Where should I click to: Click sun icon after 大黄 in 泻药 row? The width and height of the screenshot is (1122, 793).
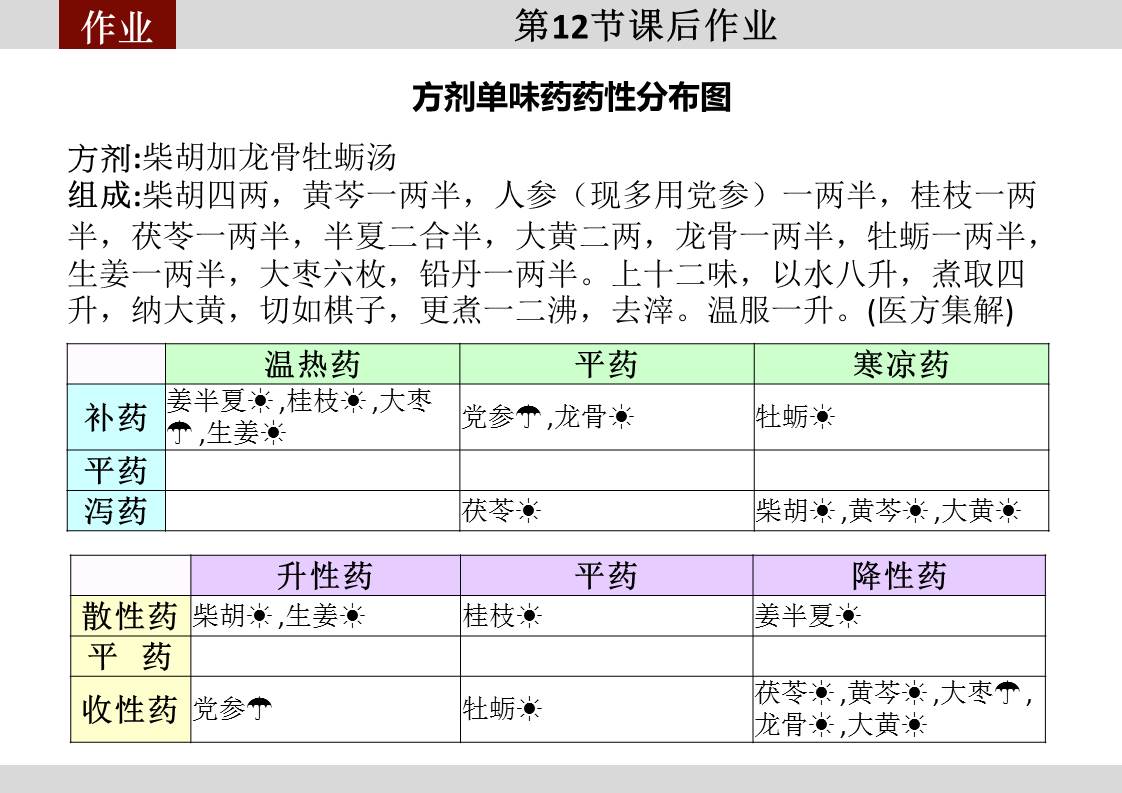[x=1008, y=511]
